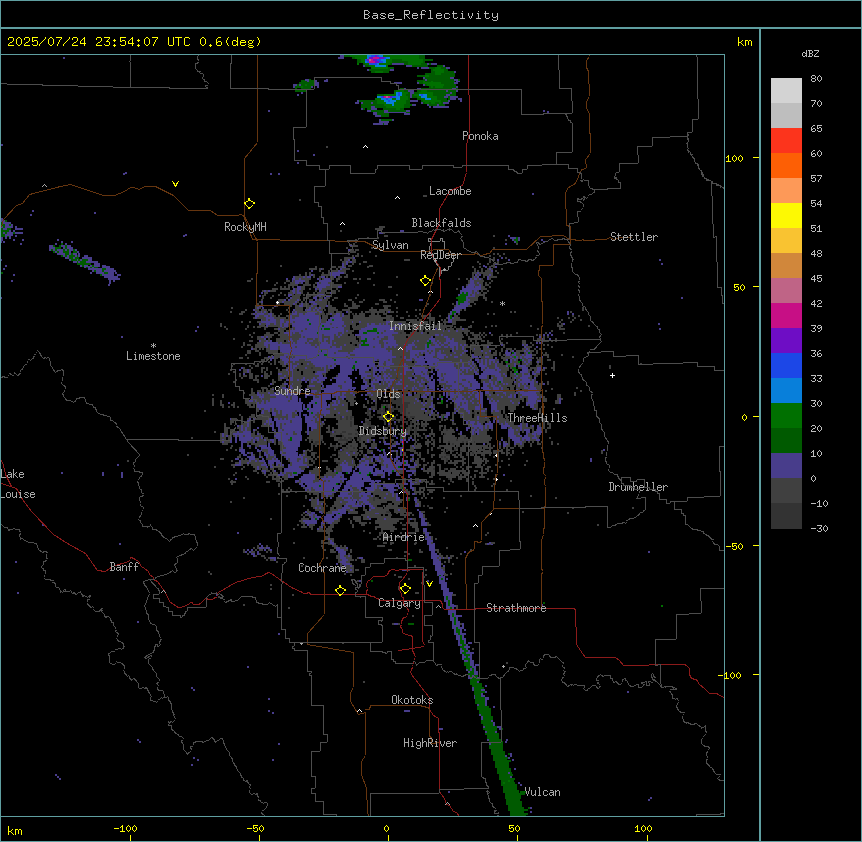Image resolution: width=862 pixels, height=842 pixels.
Task: Click the Didsbury town label
Action: coord(383,431)
